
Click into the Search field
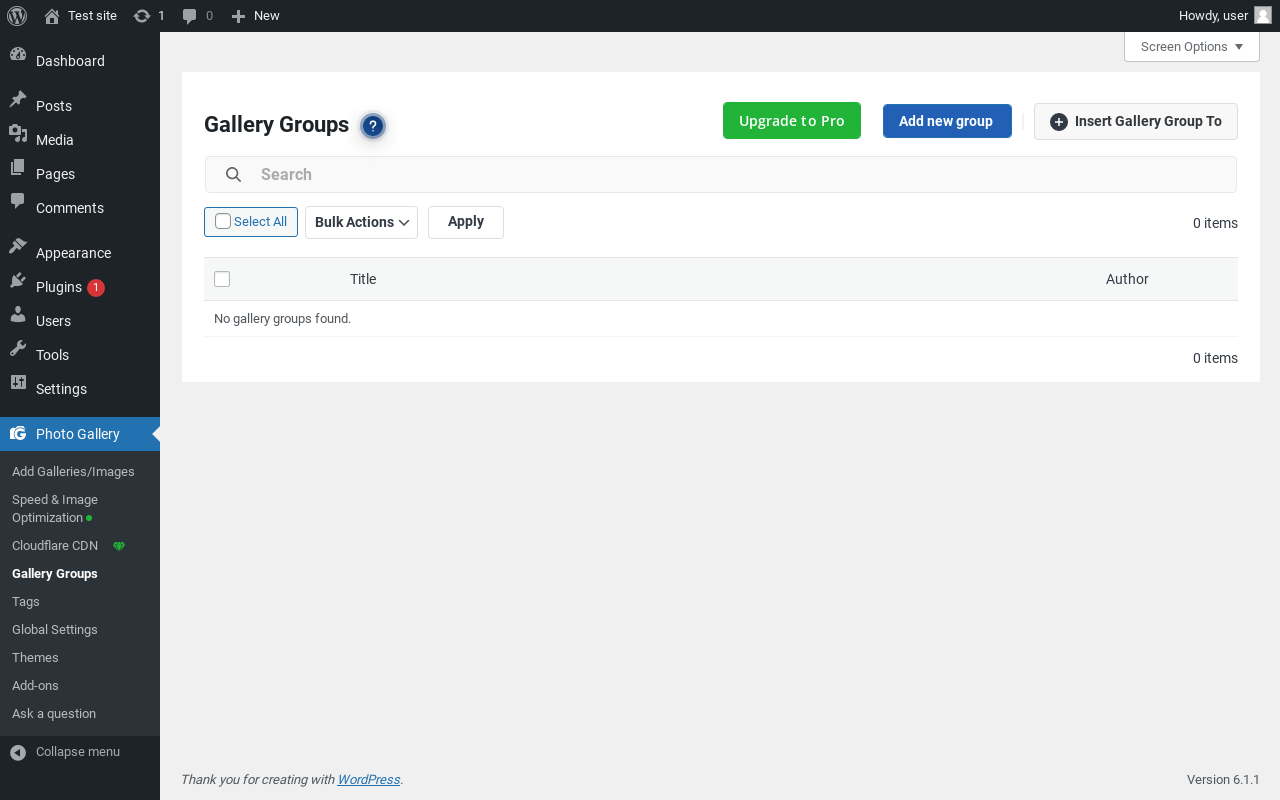721,174
